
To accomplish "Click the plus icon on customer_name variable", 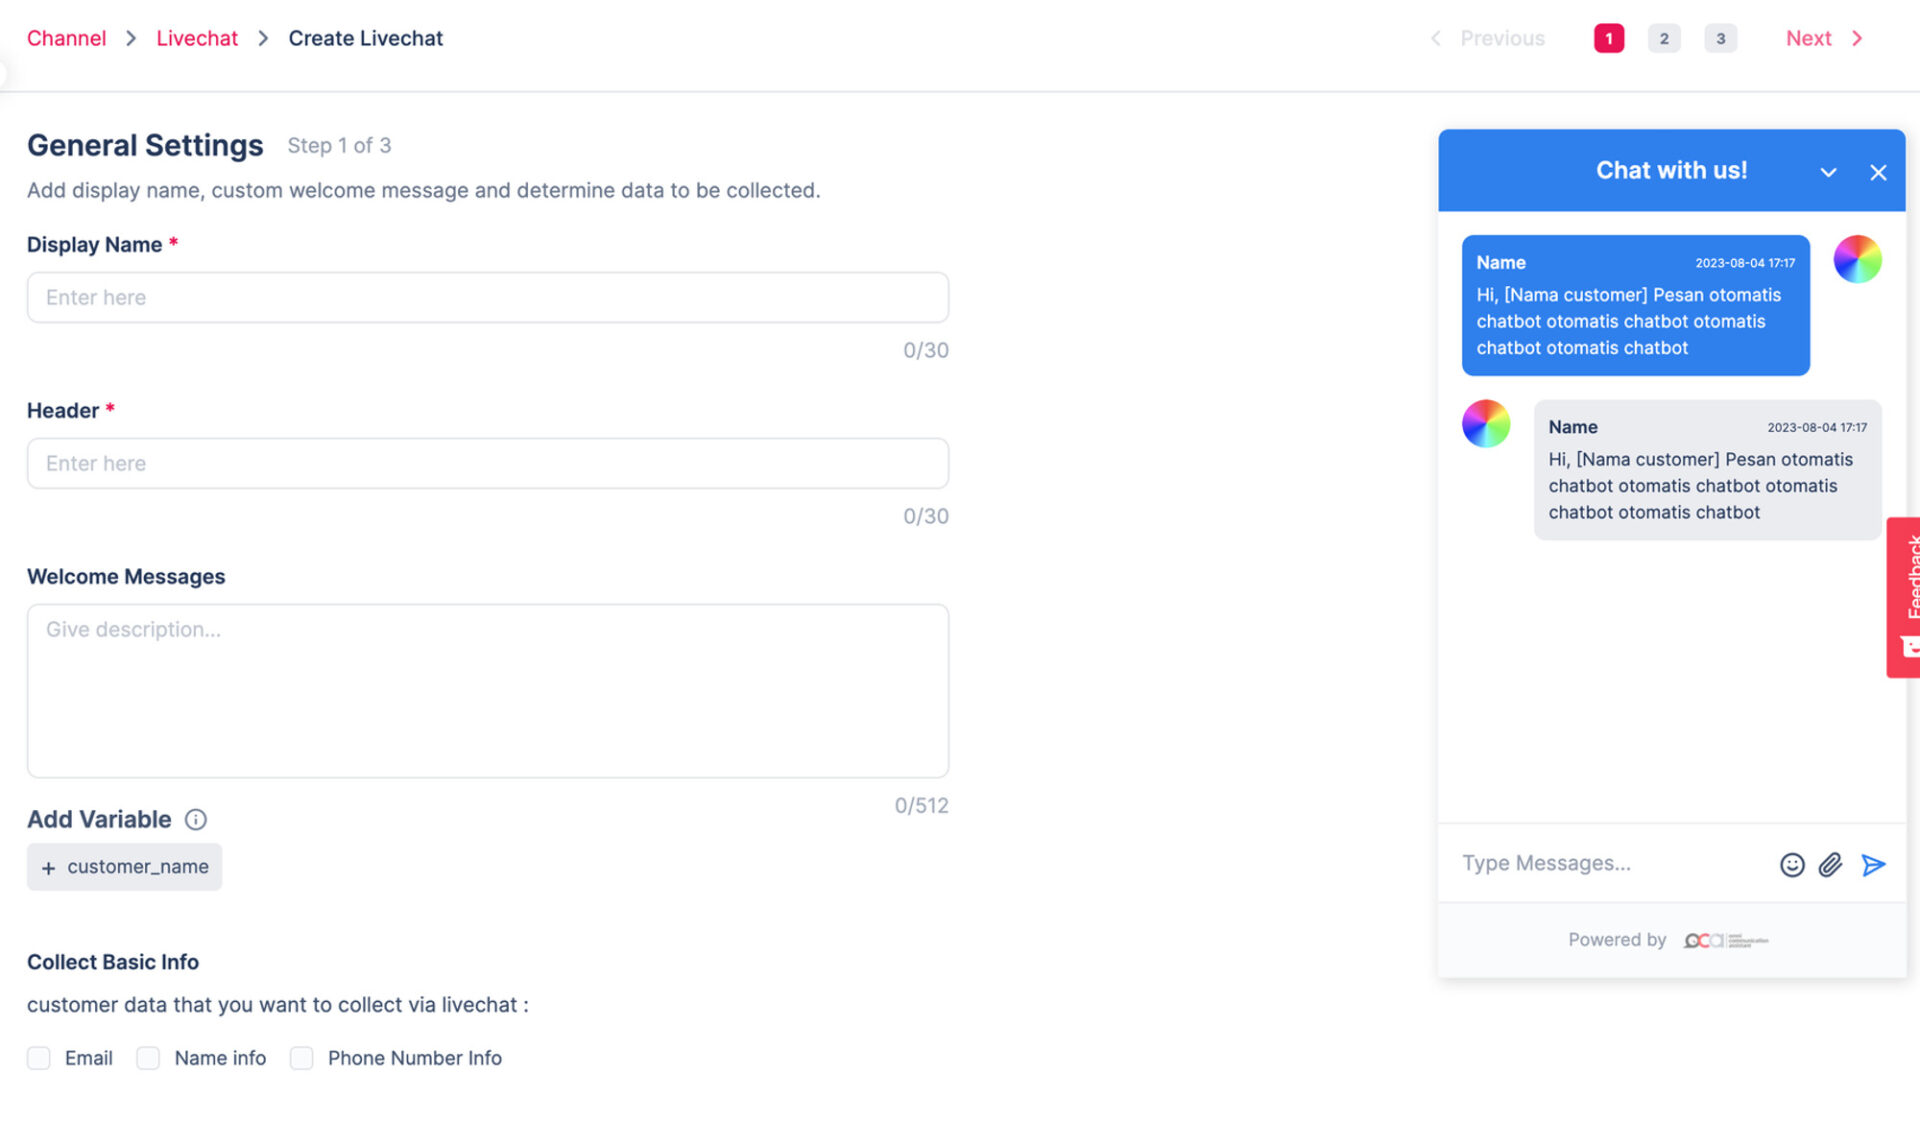I will point(48,867).
